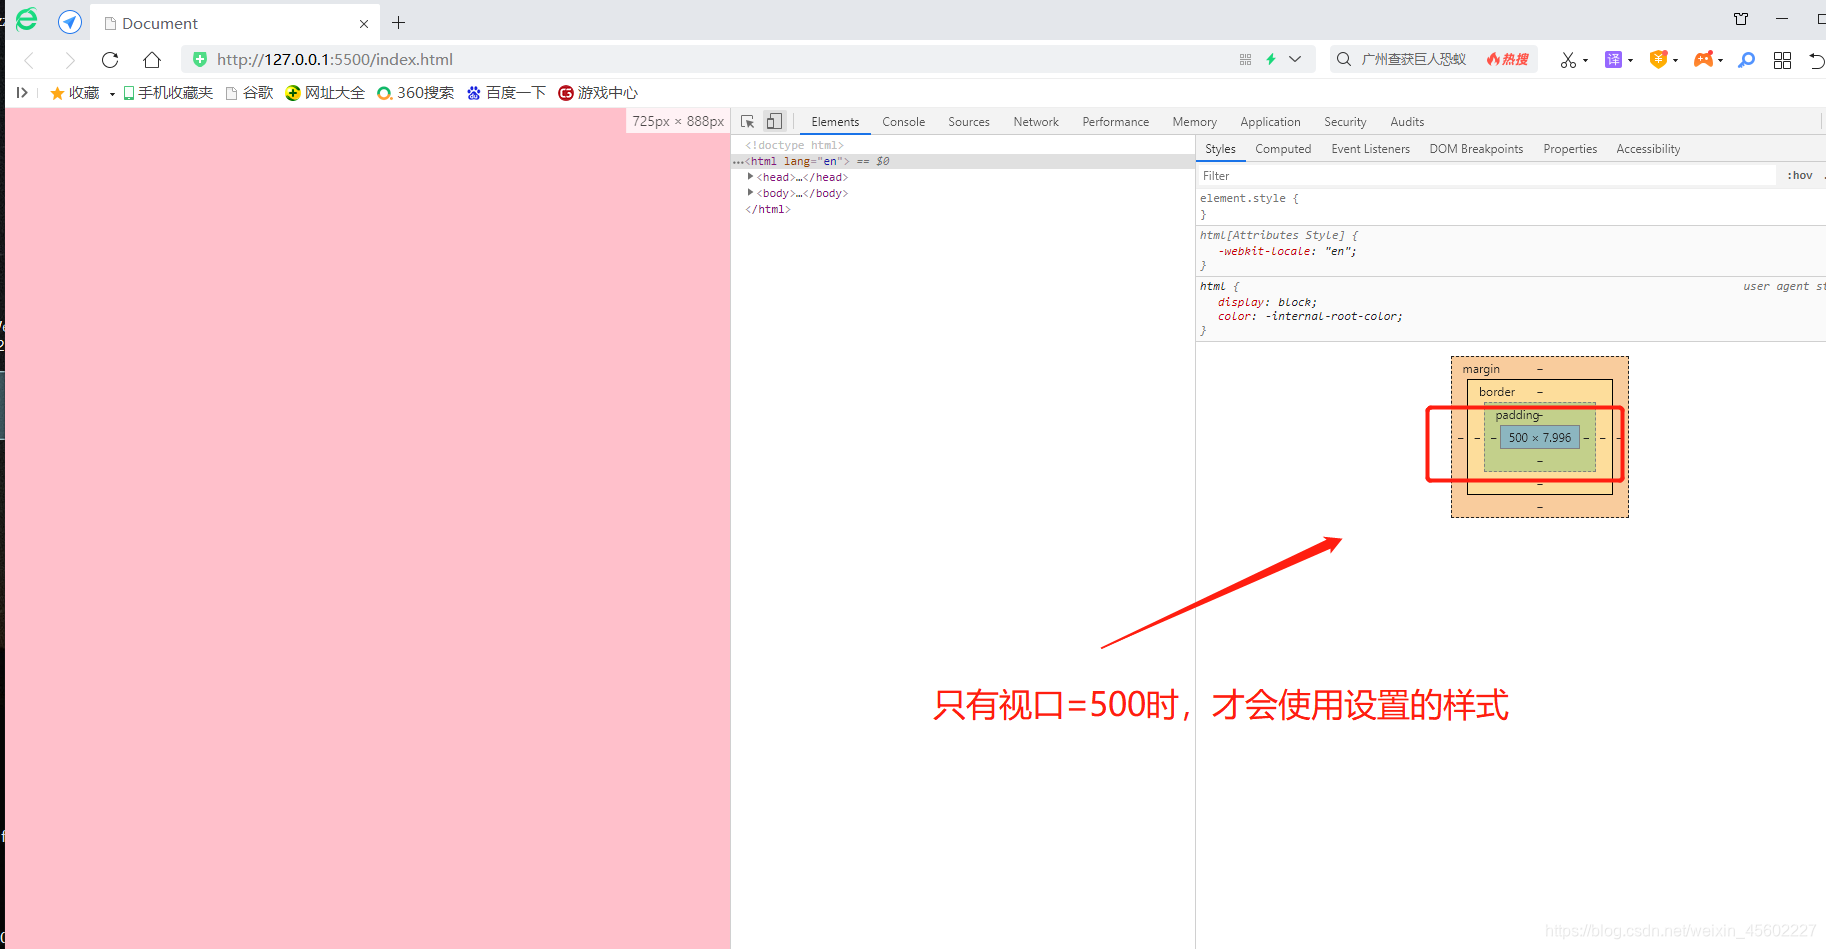Switch to the Console tab

(903, 122)
